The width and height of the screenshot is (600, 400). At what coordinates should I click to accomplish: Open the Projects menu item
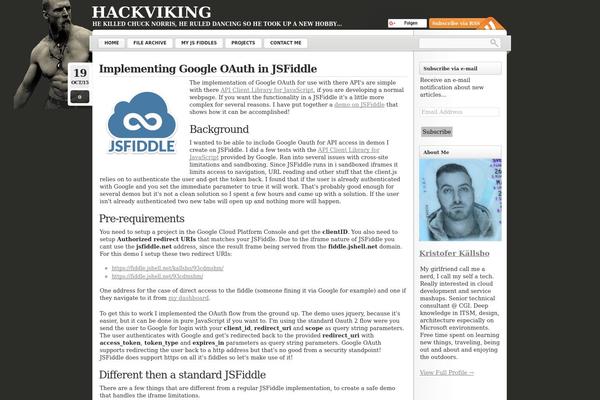coord(243,43)
